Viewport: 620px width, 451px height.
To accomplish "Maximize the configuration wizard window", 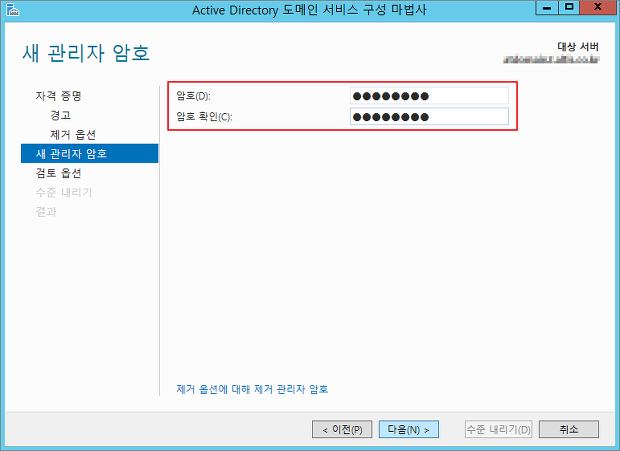I will pyautogui.click(x=569, y=8).
